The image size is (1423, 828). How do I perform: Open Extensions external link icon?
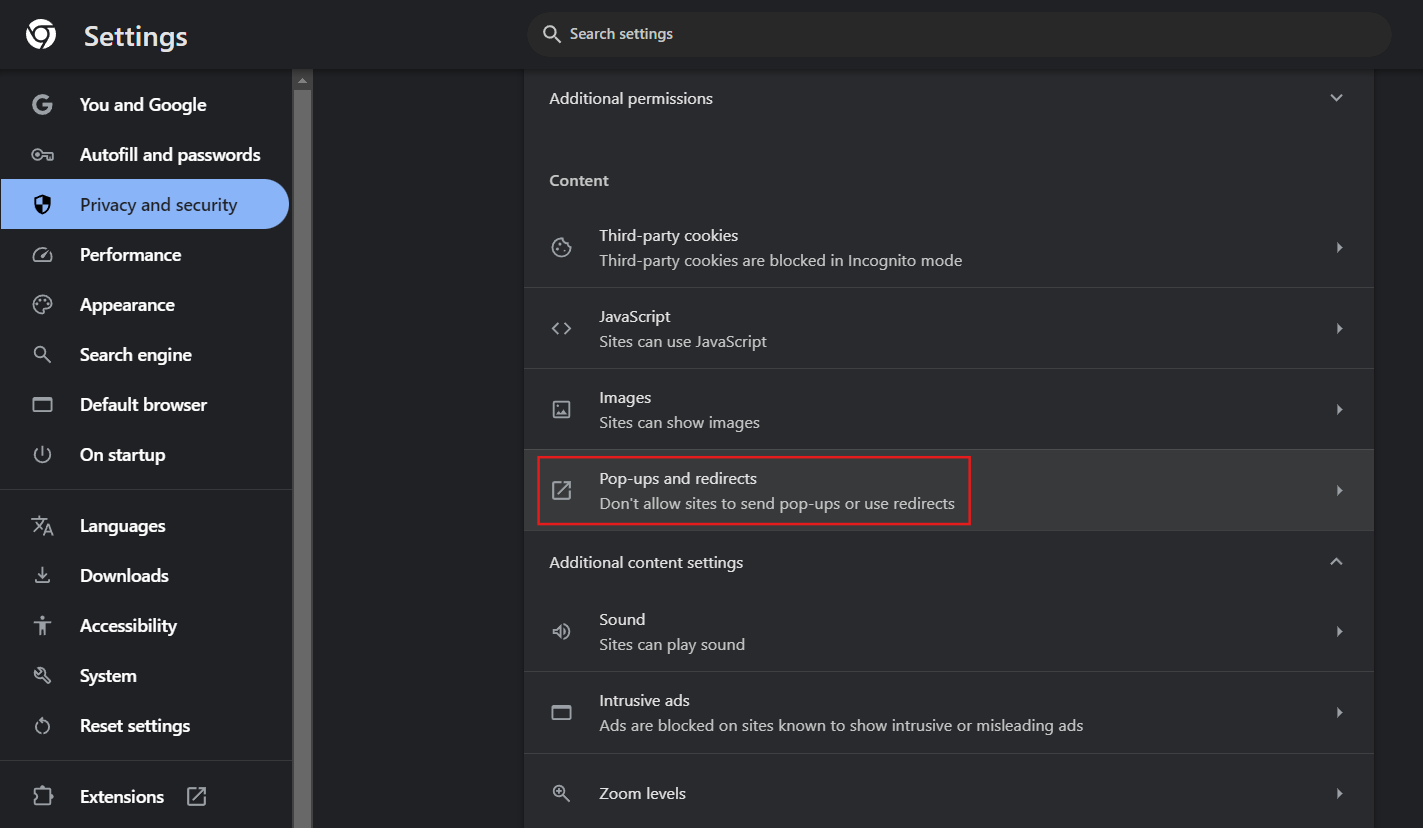pyautogui.click(x=197, y=797)
